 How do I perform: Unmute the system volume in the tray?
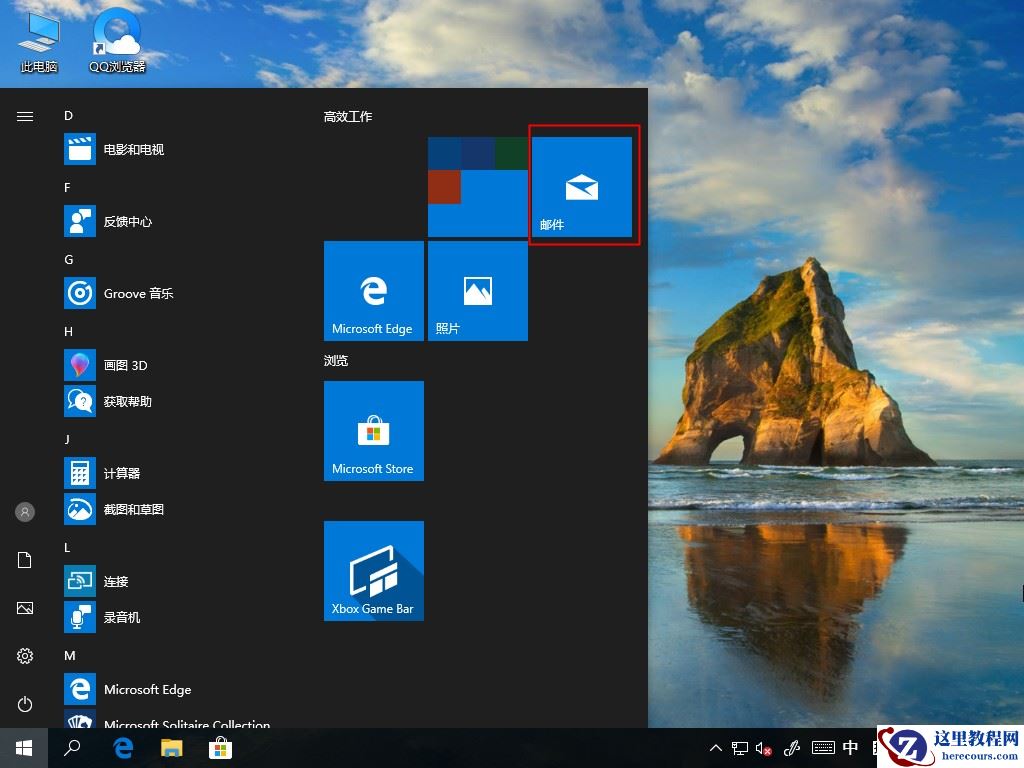click(x=764, y=748)
